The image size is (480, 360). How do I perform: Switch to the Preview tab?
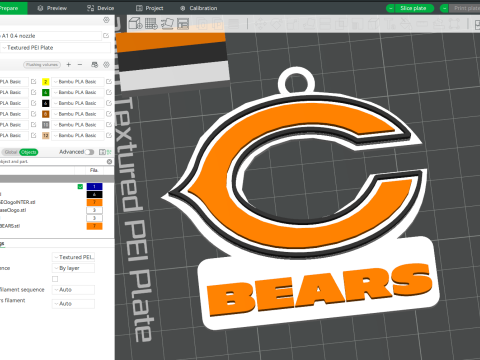(x=52, y=8)
